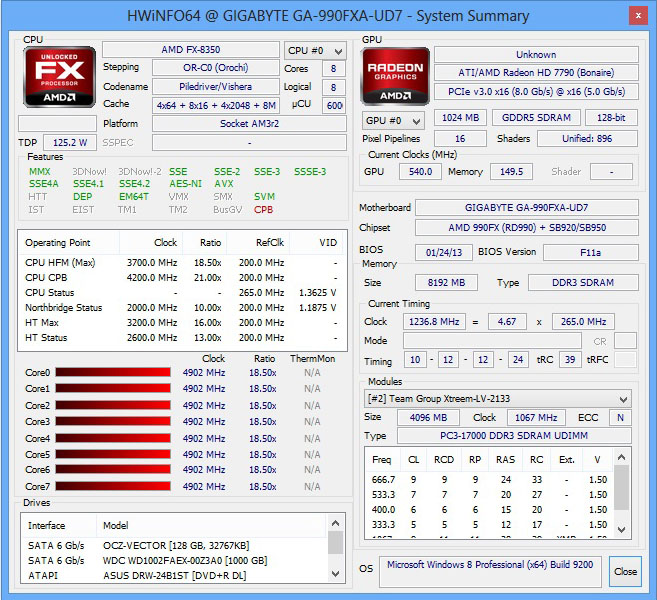The image size is (657, 600).
Task: Select the 666.7 frequency timing row
Action: click(x=489, y=479)
